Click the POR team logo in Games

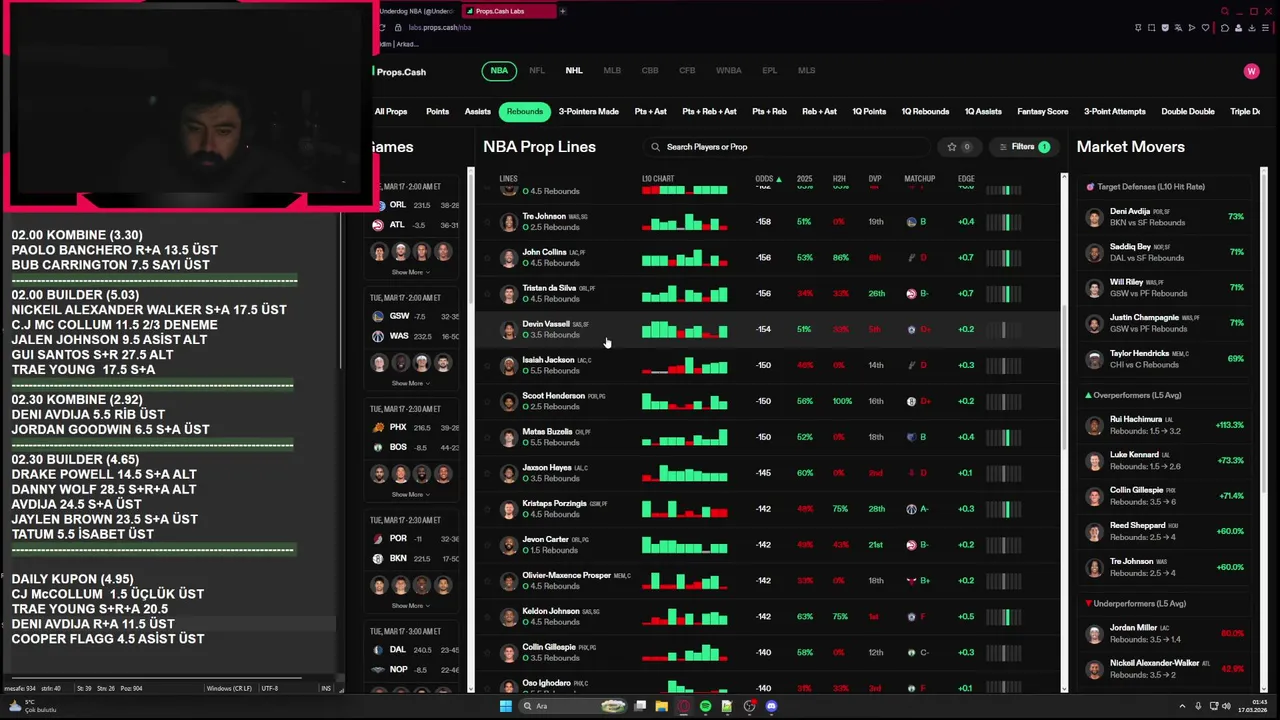point(378,539)
